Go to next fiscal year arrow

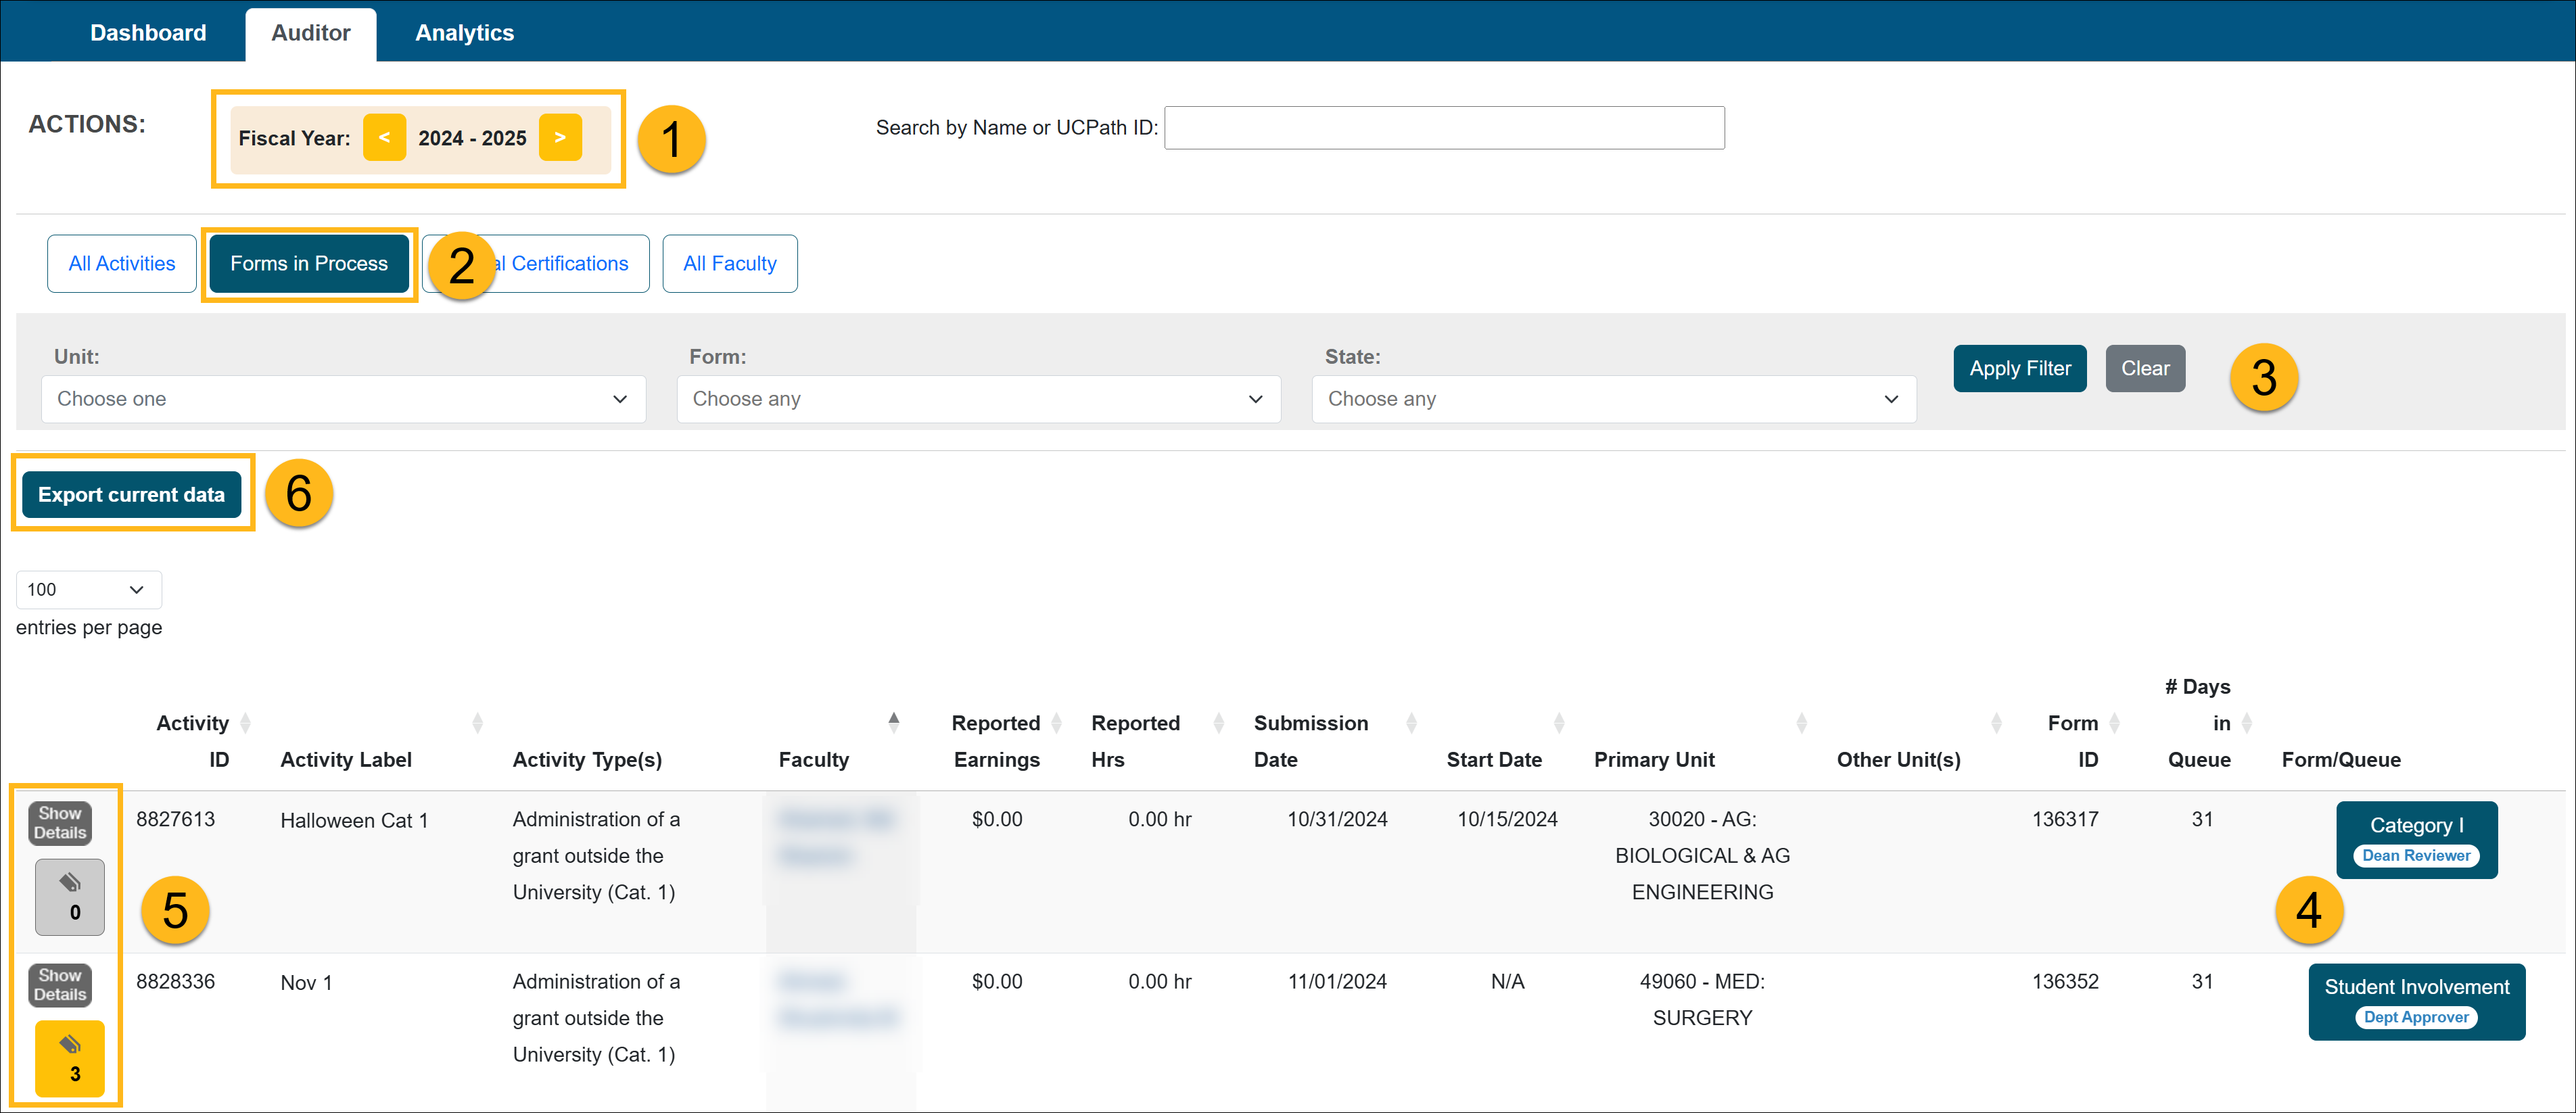click(560, 138)
